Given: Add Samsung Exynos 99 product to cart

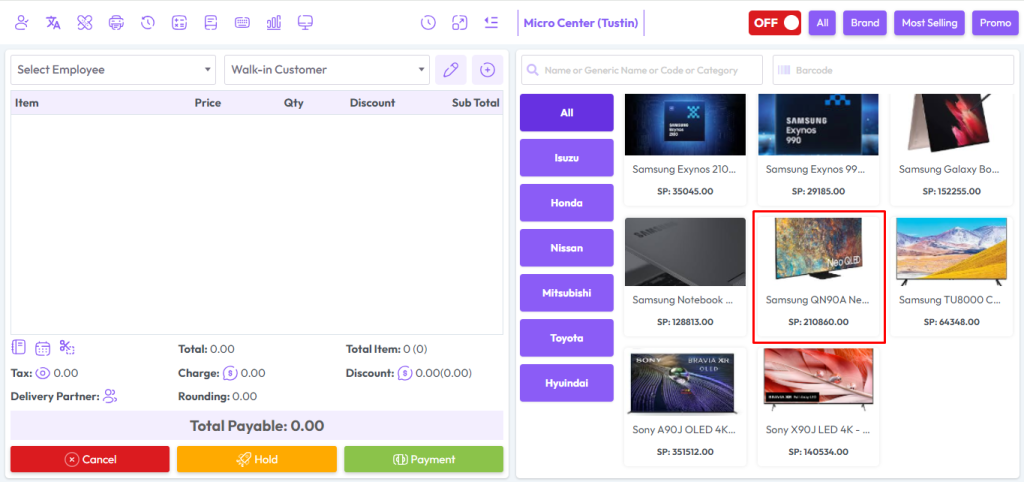Looking at the screenshot, I should click(x=818, y=149).
